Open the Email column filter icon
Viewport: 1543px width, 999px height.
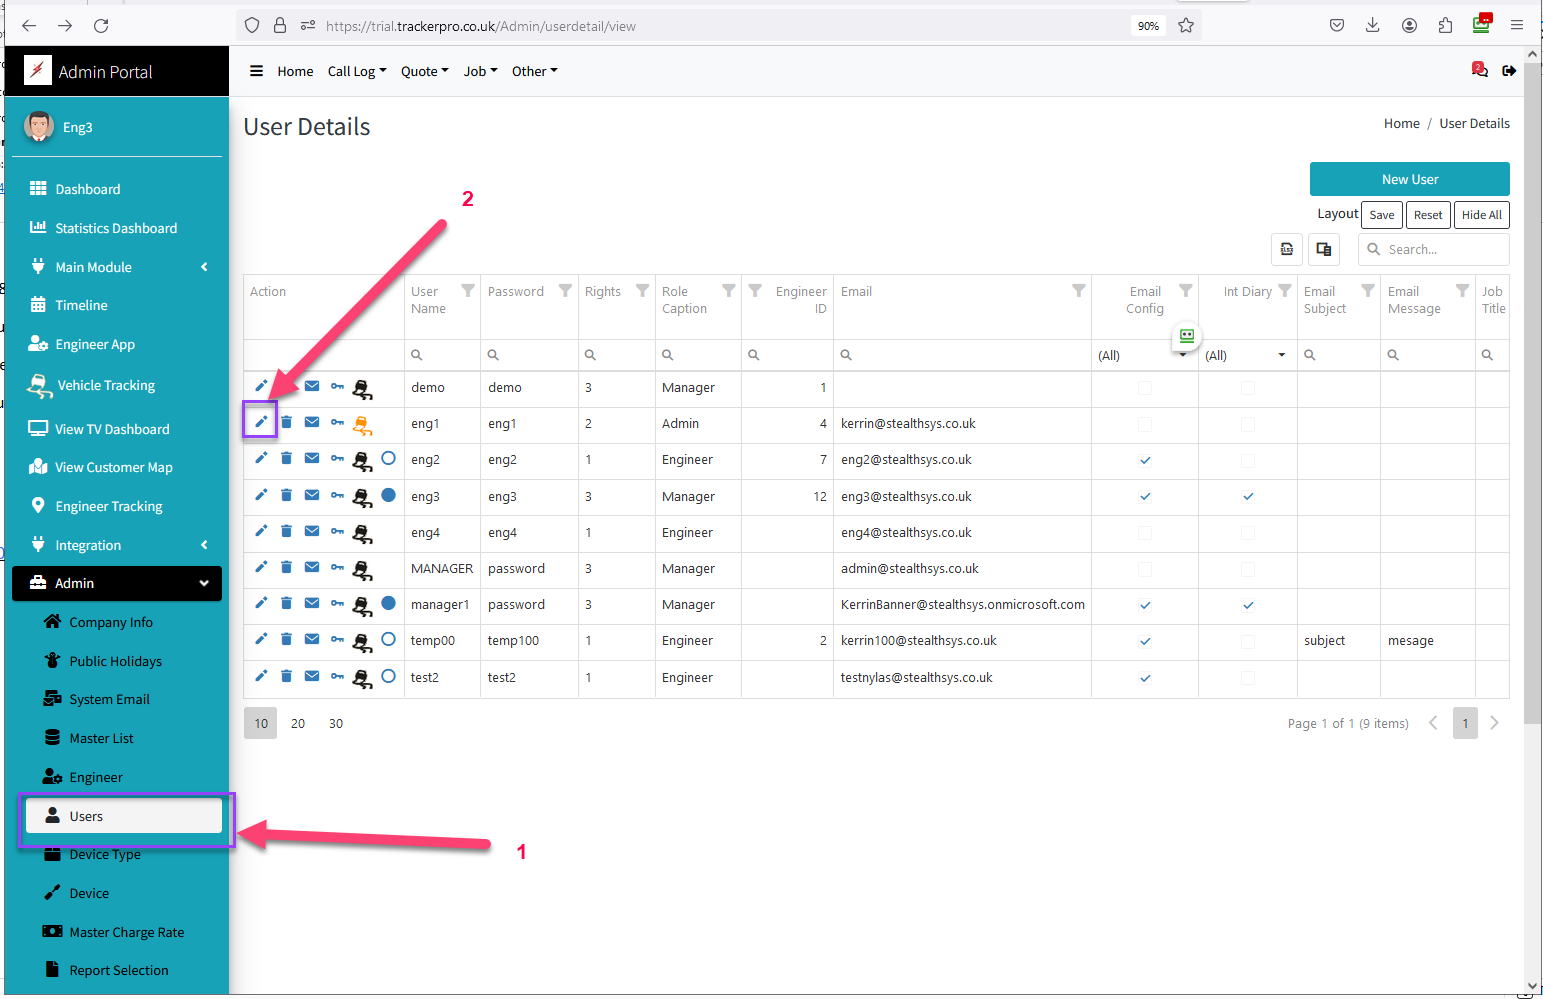click(1078, 291)
